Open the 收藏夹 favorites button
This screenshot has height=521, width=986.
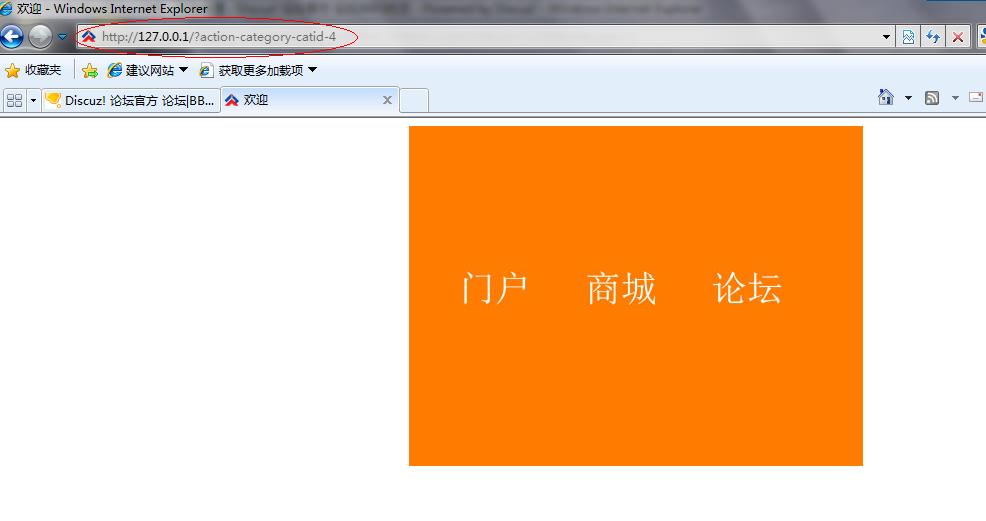click(x=33, y=70)
